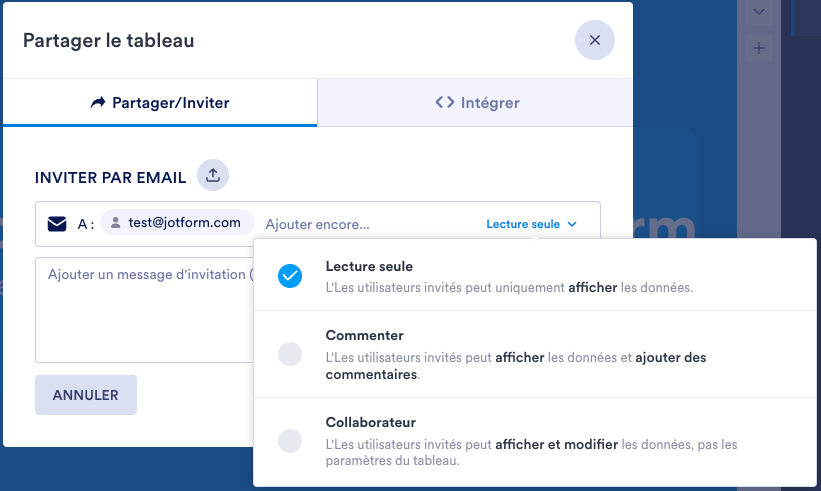This screenshot has height=491, width=821.
Task: Click the plus icon behind the dialog
Action: coord(759,47)
